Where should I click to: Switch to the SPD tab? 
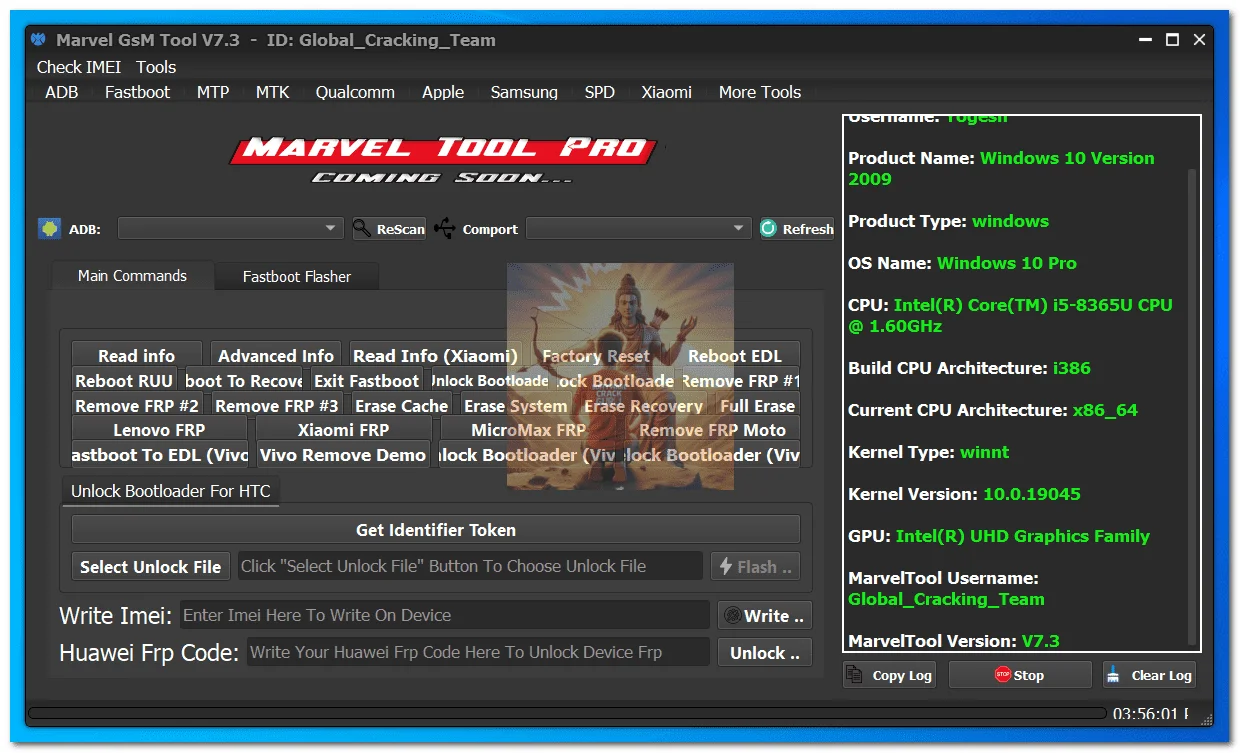pyautogui.click(x=600, y=92)
